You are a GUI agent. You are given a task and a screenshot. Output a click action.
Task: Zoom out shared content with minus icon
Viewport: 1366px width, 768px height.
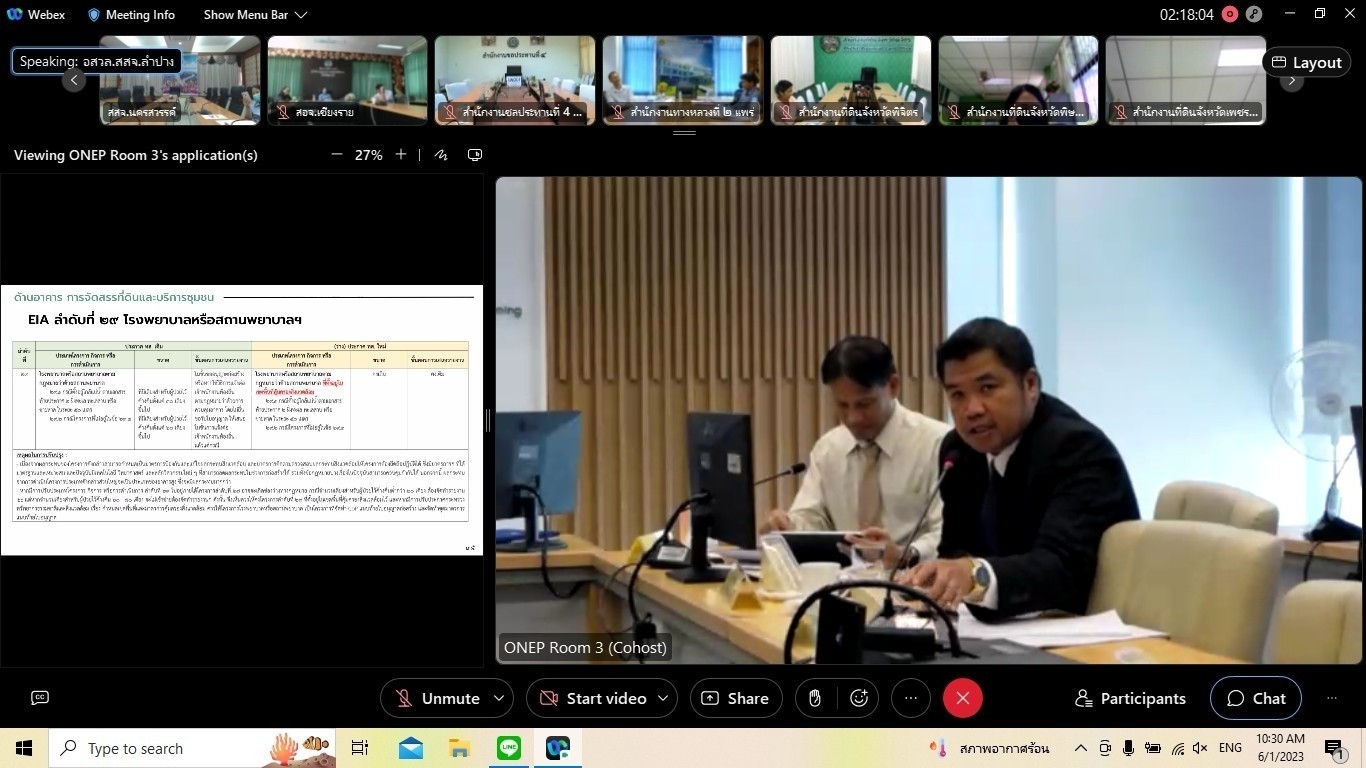pyautogui.click(x=337, y=155)
